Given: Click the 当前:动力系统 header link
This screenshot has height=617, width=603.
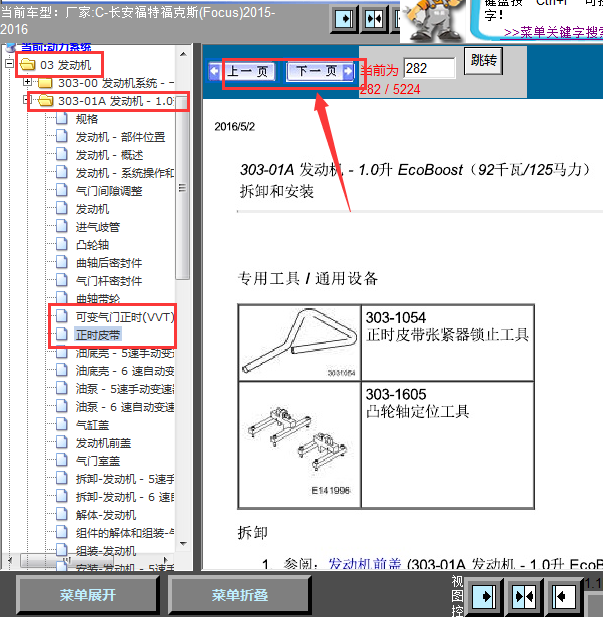Looking at the screenshot, I should coord(56,47).
